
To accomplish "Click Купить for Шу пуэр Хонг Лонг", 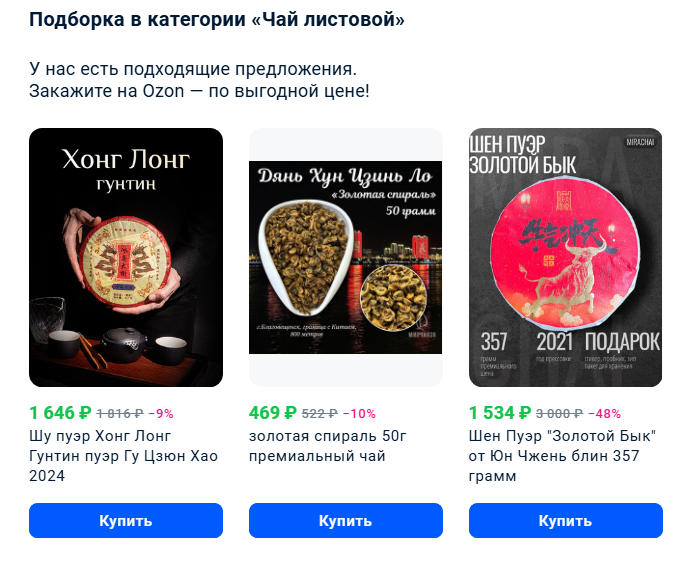I will pos(126,520).
